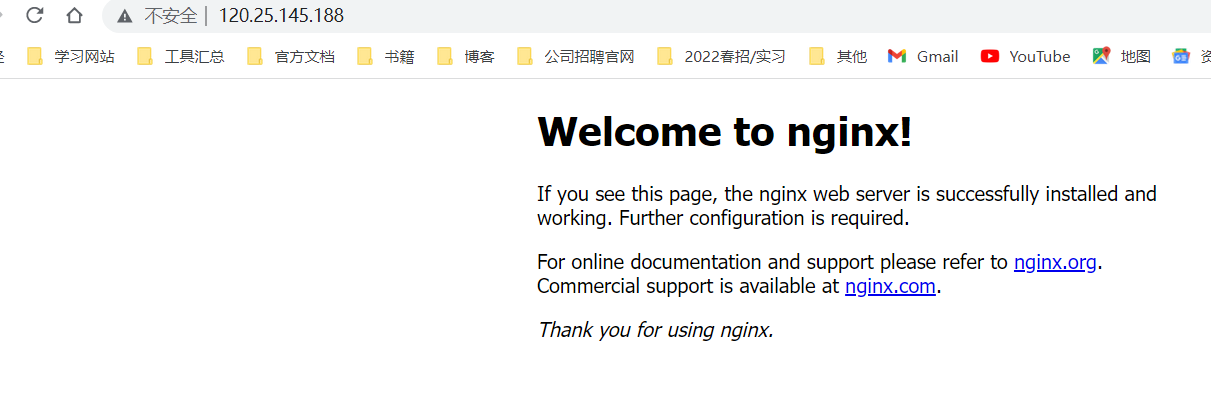Click the not secure warning triangle icon
The image size is (1211, 409).
click(x=125, y=16)
